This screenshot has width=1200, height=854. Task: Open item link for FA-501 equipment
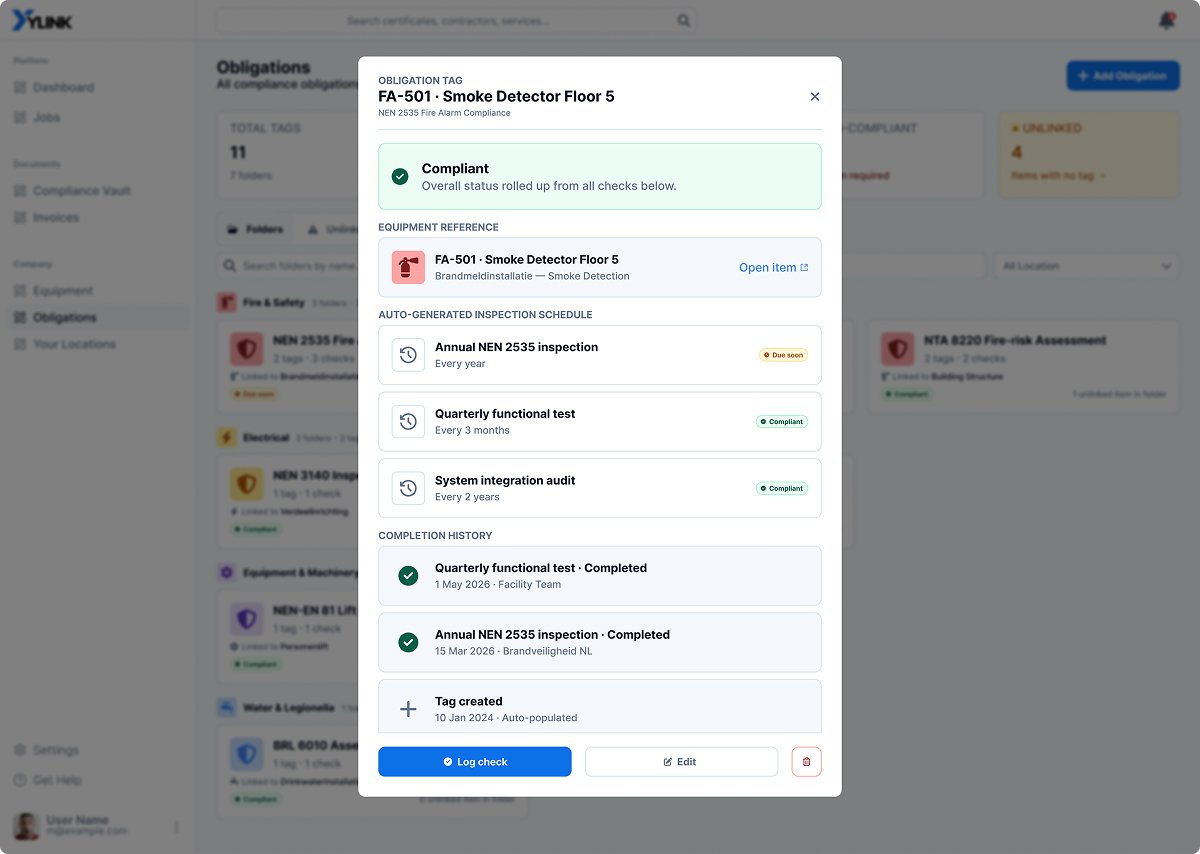pyautogui.click(x=773, y=267)
